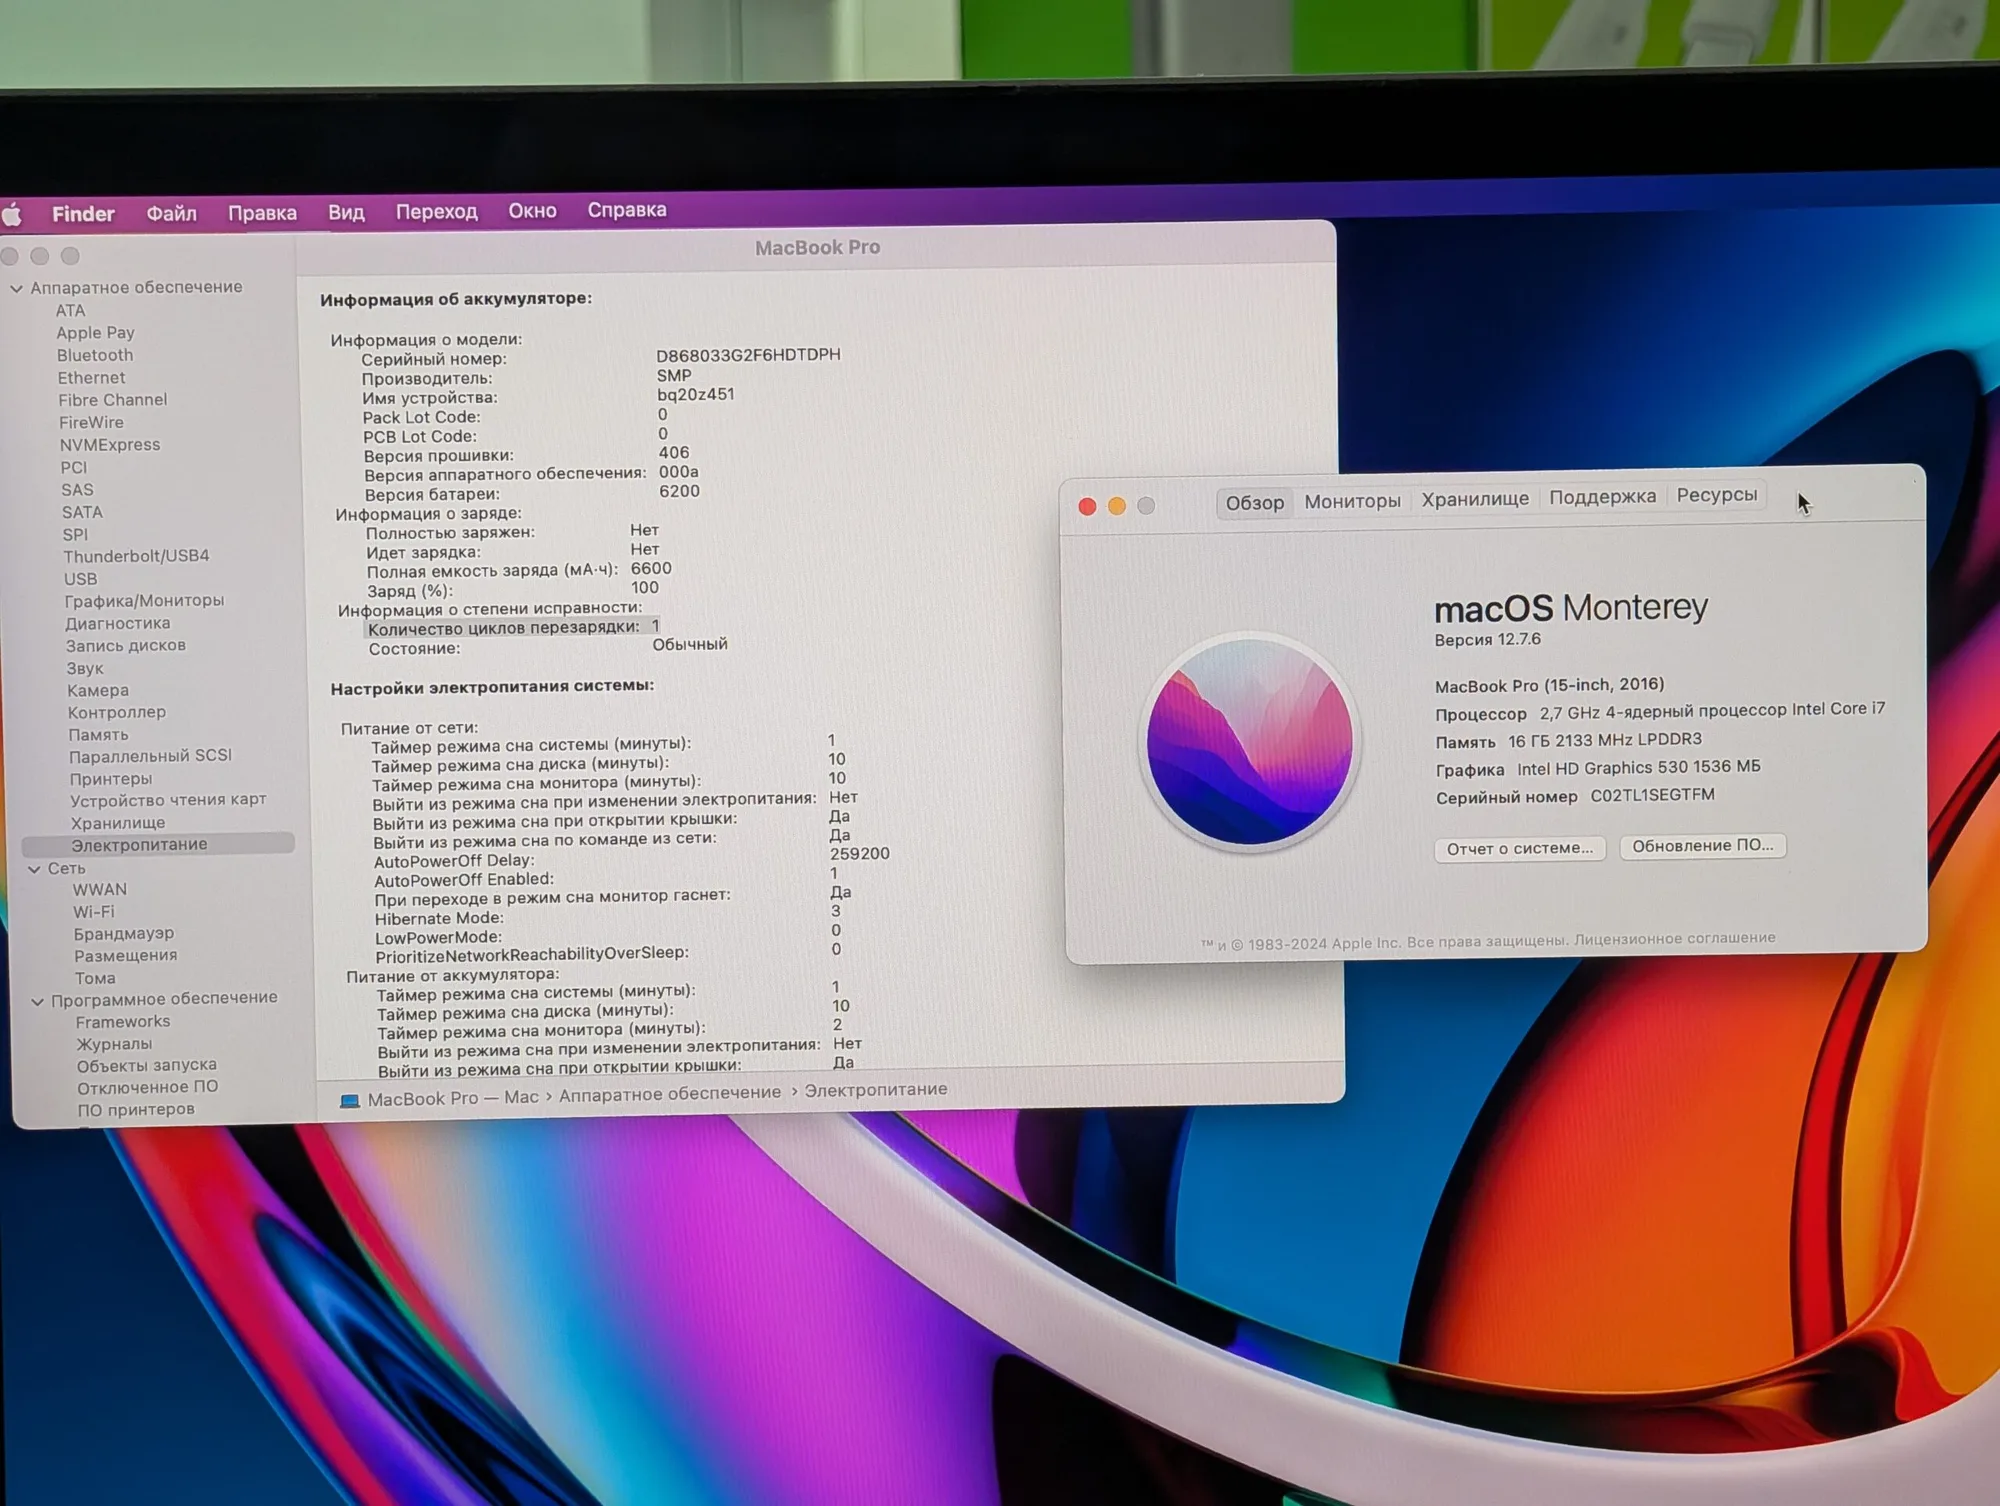
Task: Select Thunderbolt/USB4 in the sidebar
Action: pyautogui.click(x=136, y=556)
